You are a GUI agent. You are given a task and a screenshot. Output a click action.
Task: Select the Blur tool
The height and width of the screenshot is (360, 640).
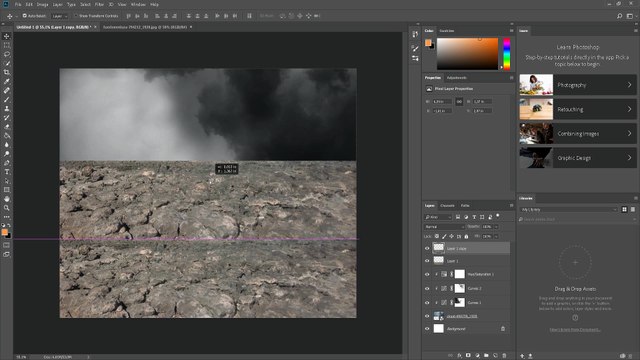pyautogui.click(x=7, y=144)
